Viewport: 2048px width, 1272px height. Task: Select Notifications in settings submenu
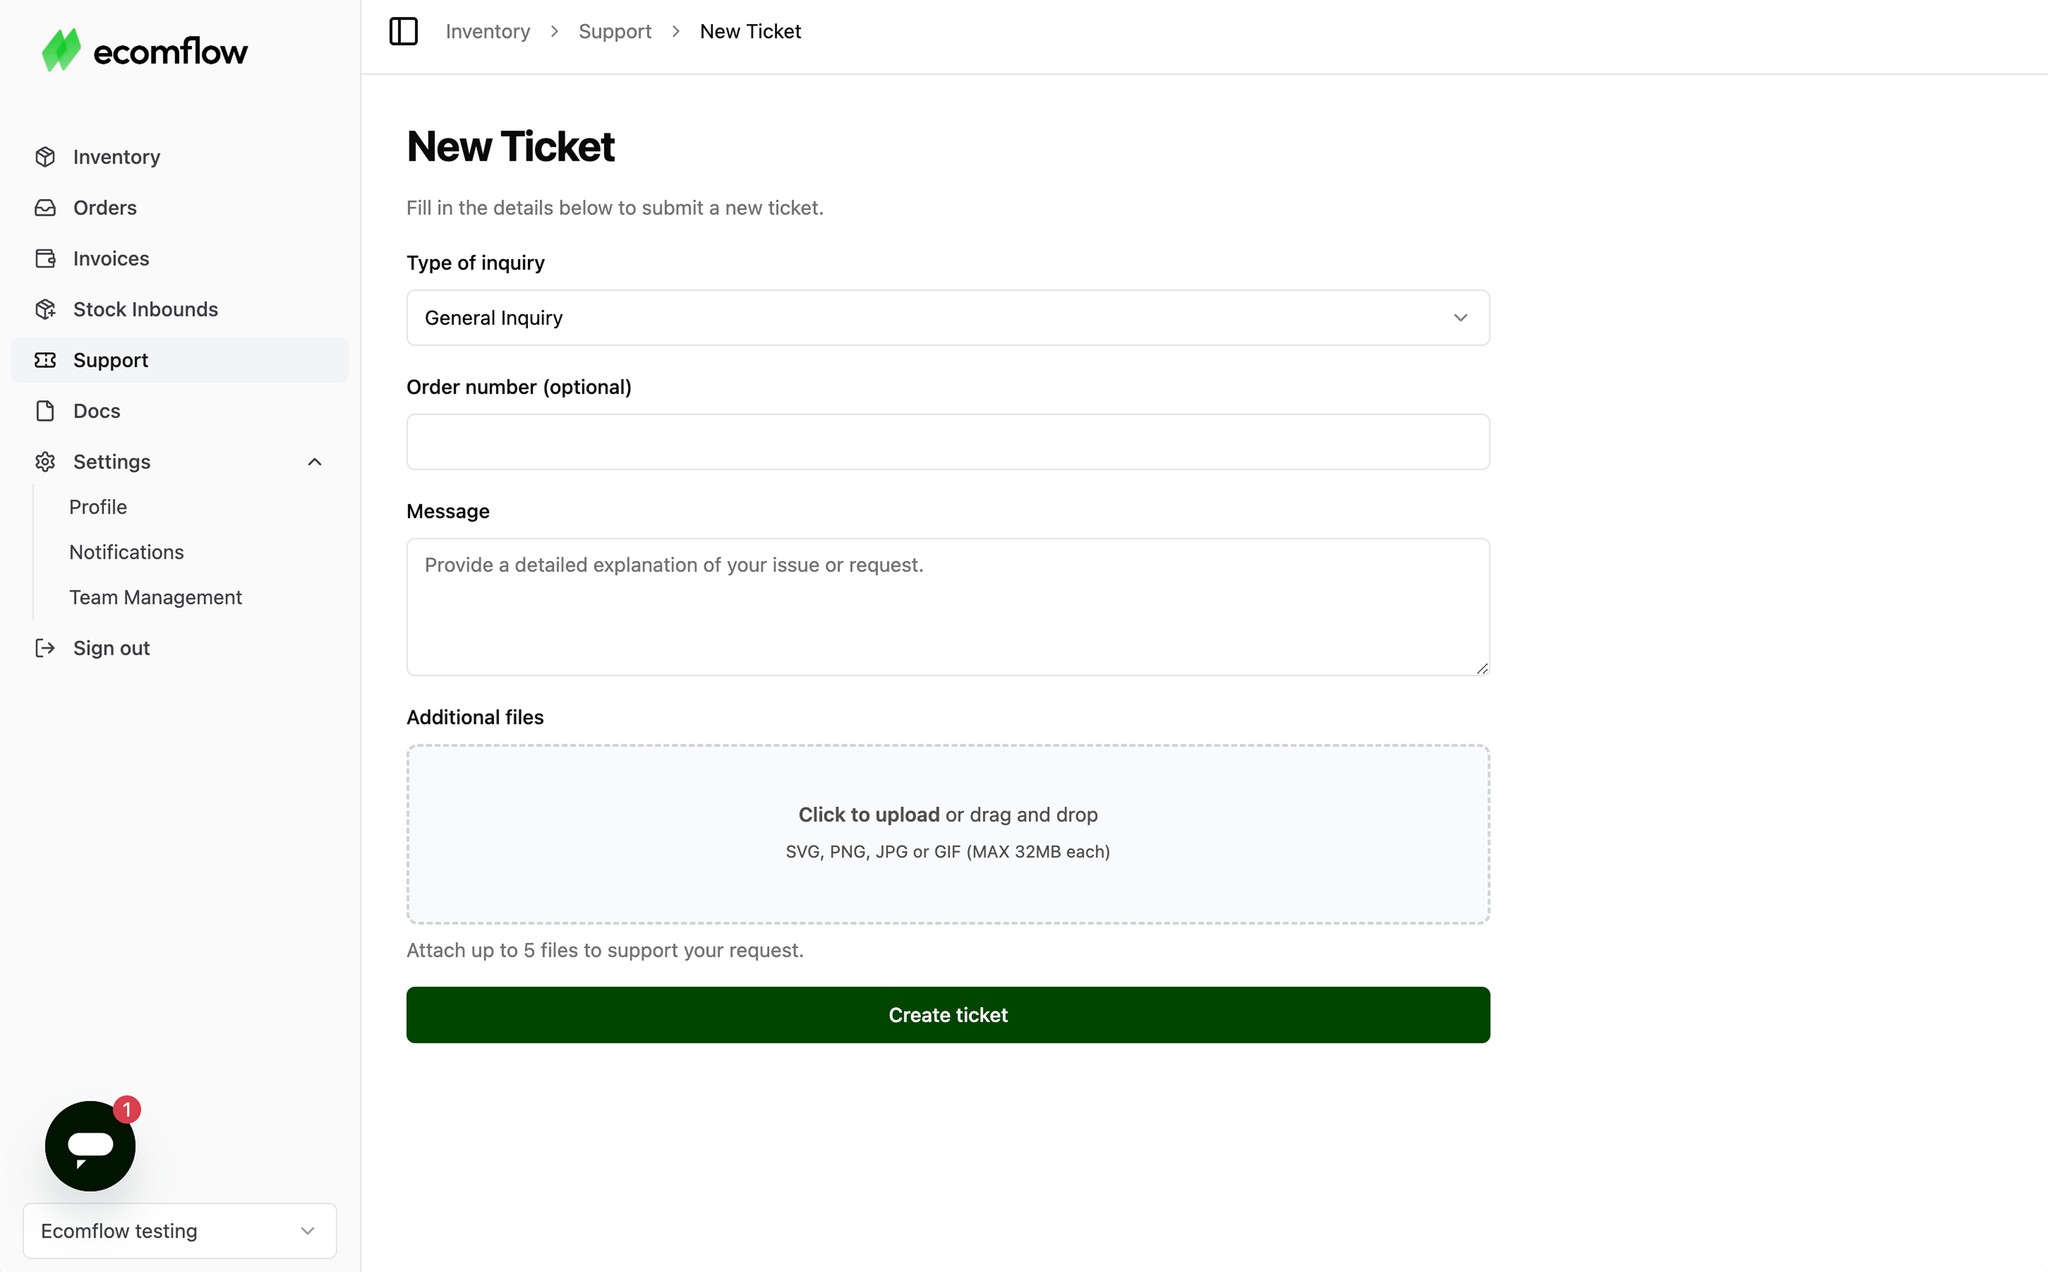tap(126, 552)
